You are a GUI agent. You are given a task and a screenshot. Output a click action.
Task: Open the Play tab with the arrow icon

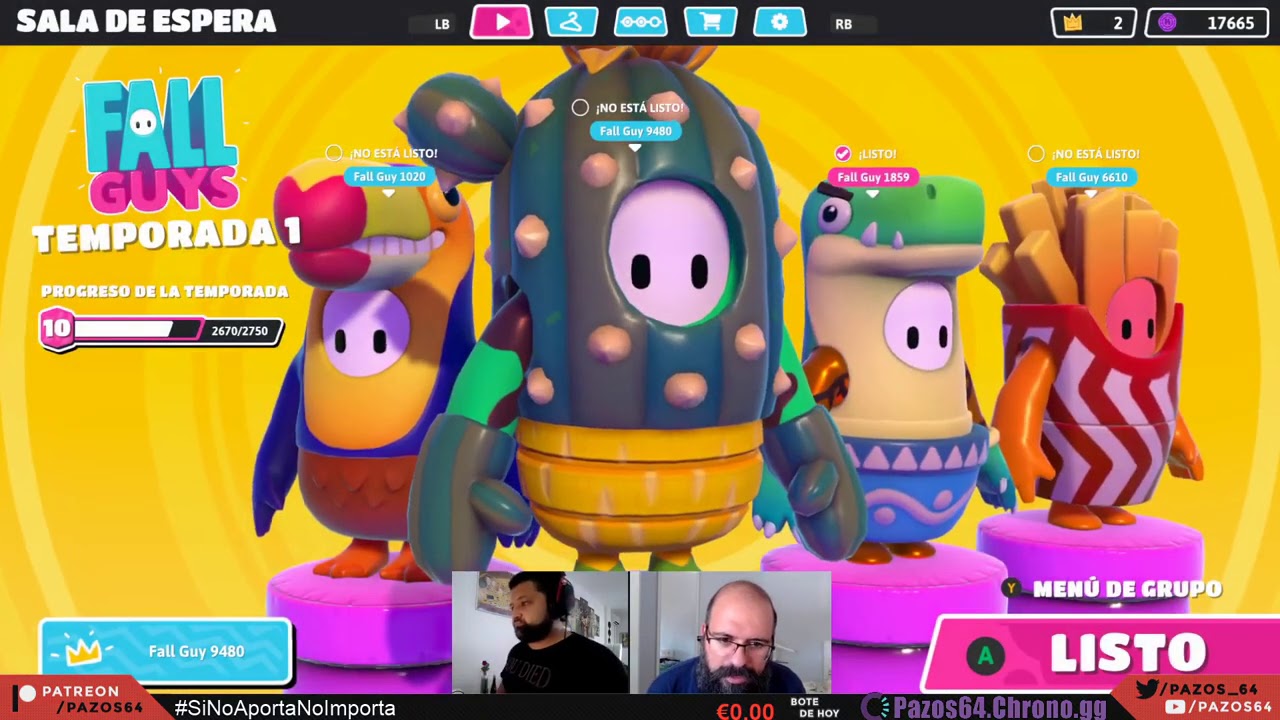click(x=501, y=22)
